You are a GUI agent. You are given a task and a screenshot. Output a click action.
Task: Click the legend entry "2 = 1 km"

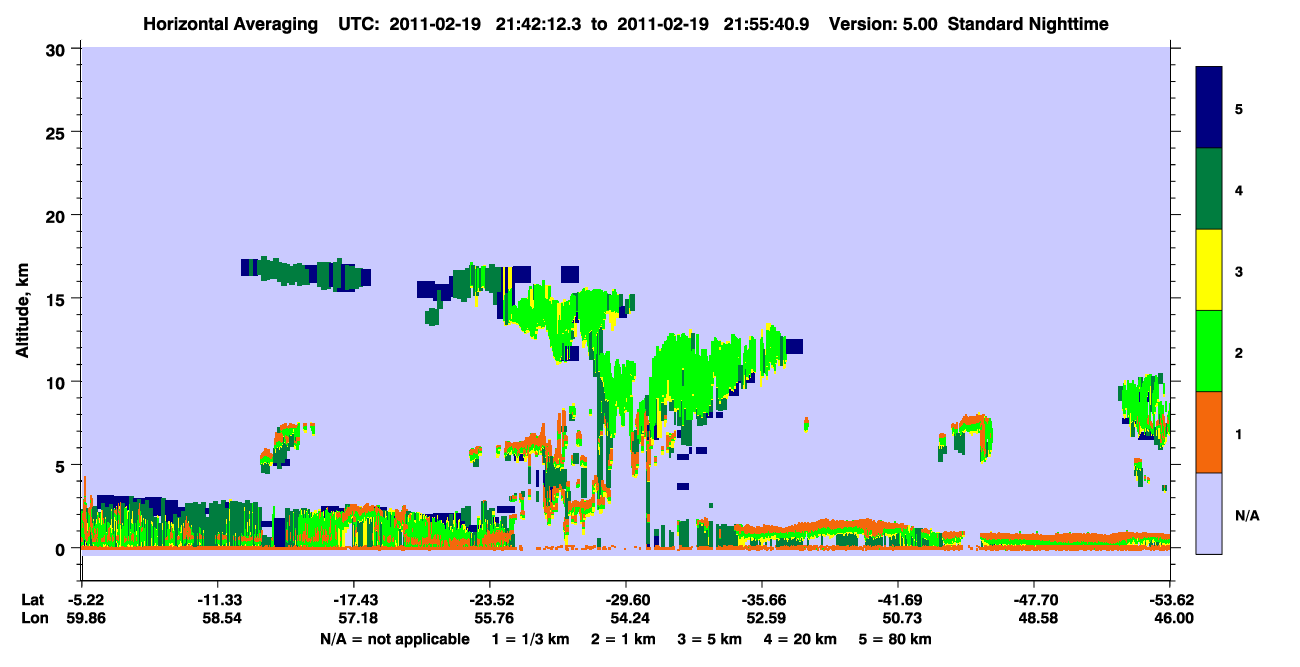click(x=623, y=639)
